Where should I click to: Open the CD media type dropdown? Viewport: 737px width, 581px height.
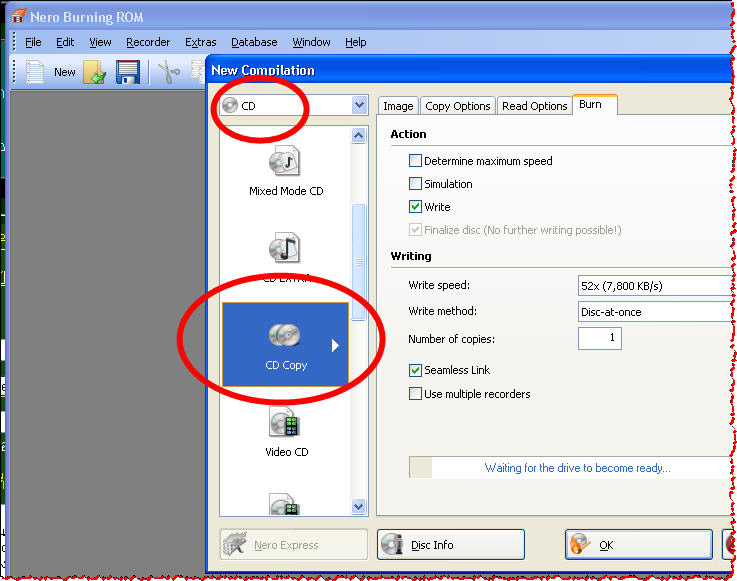(x=360, y=105)
